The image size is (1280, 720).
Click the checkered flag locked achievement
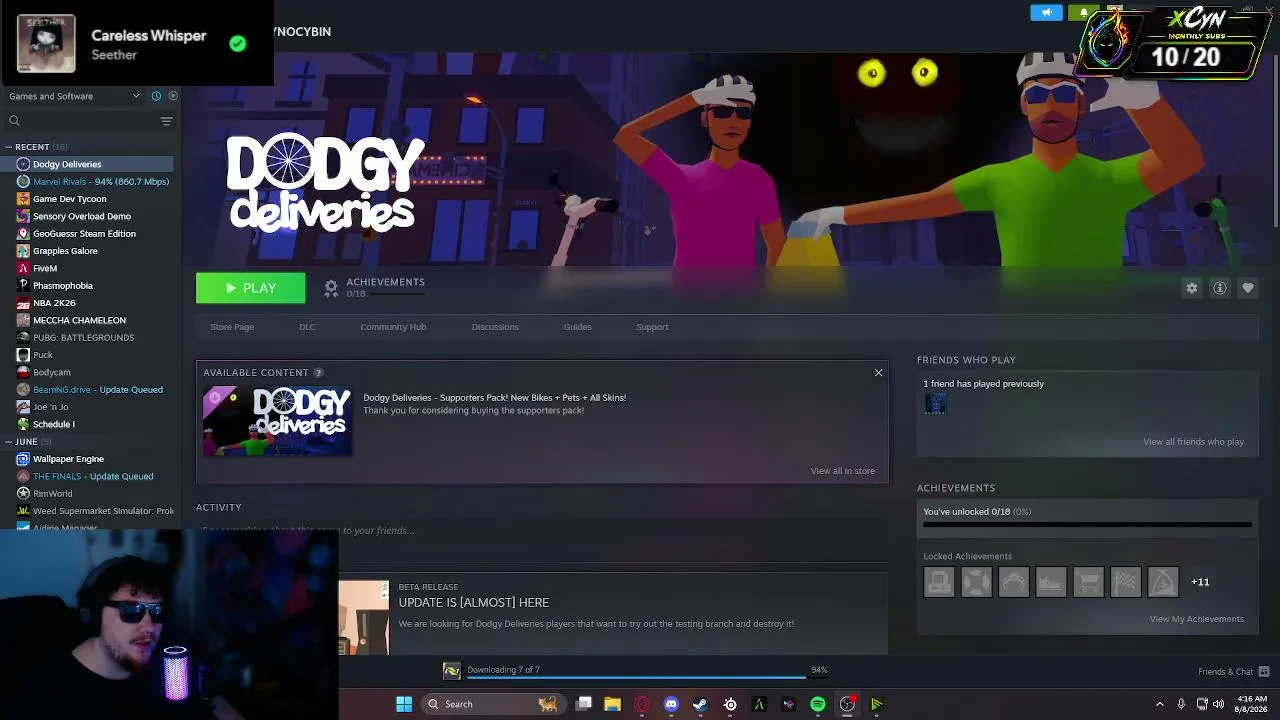(x=1126, y=582)
